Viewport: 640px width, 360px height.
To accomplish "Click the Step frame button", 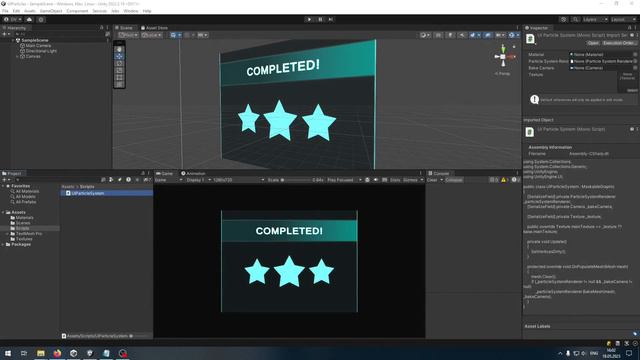I will click(331, 19).
